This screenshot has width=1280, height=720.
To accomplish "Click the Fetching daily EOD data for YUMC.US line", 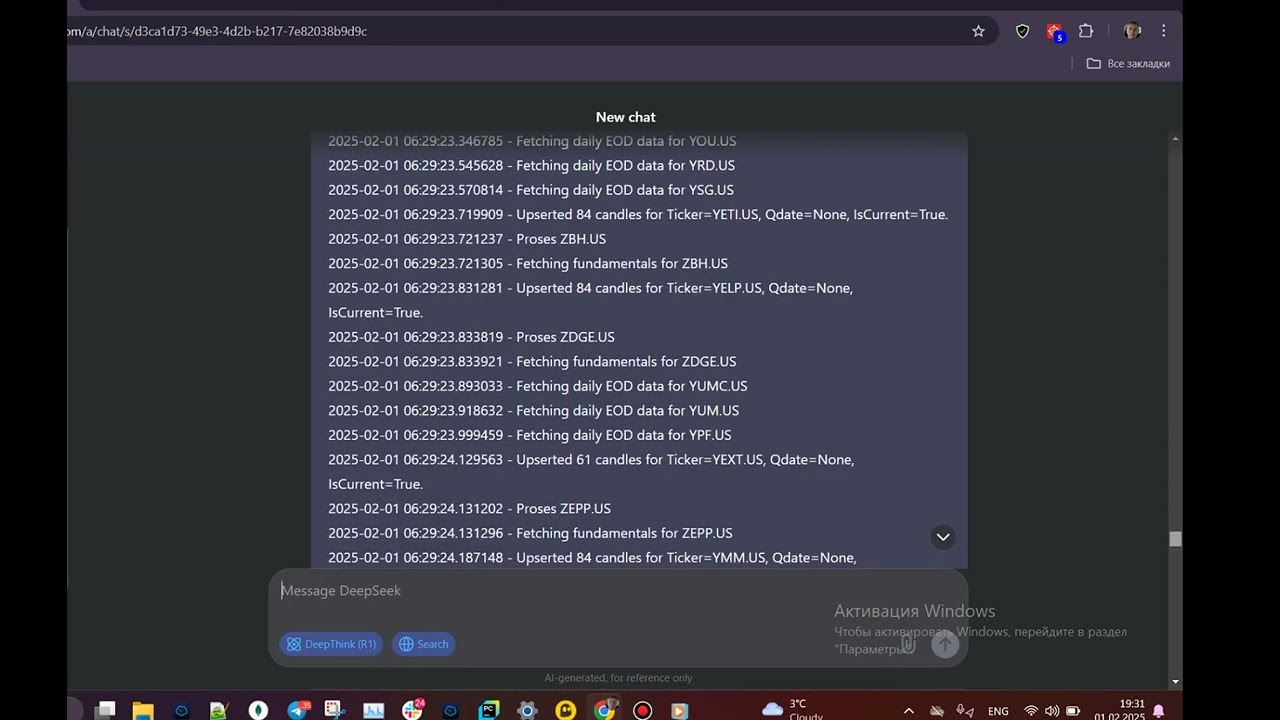I will point(538,386).
